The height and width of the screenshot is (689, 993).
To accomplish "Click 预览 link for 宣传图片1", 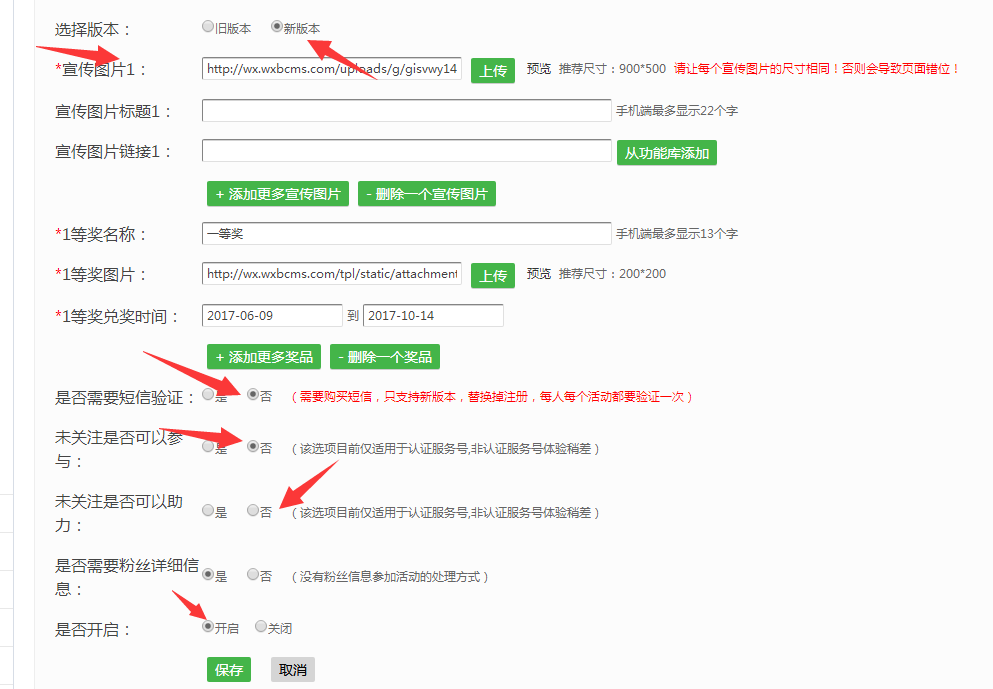I will coord(539,68).
